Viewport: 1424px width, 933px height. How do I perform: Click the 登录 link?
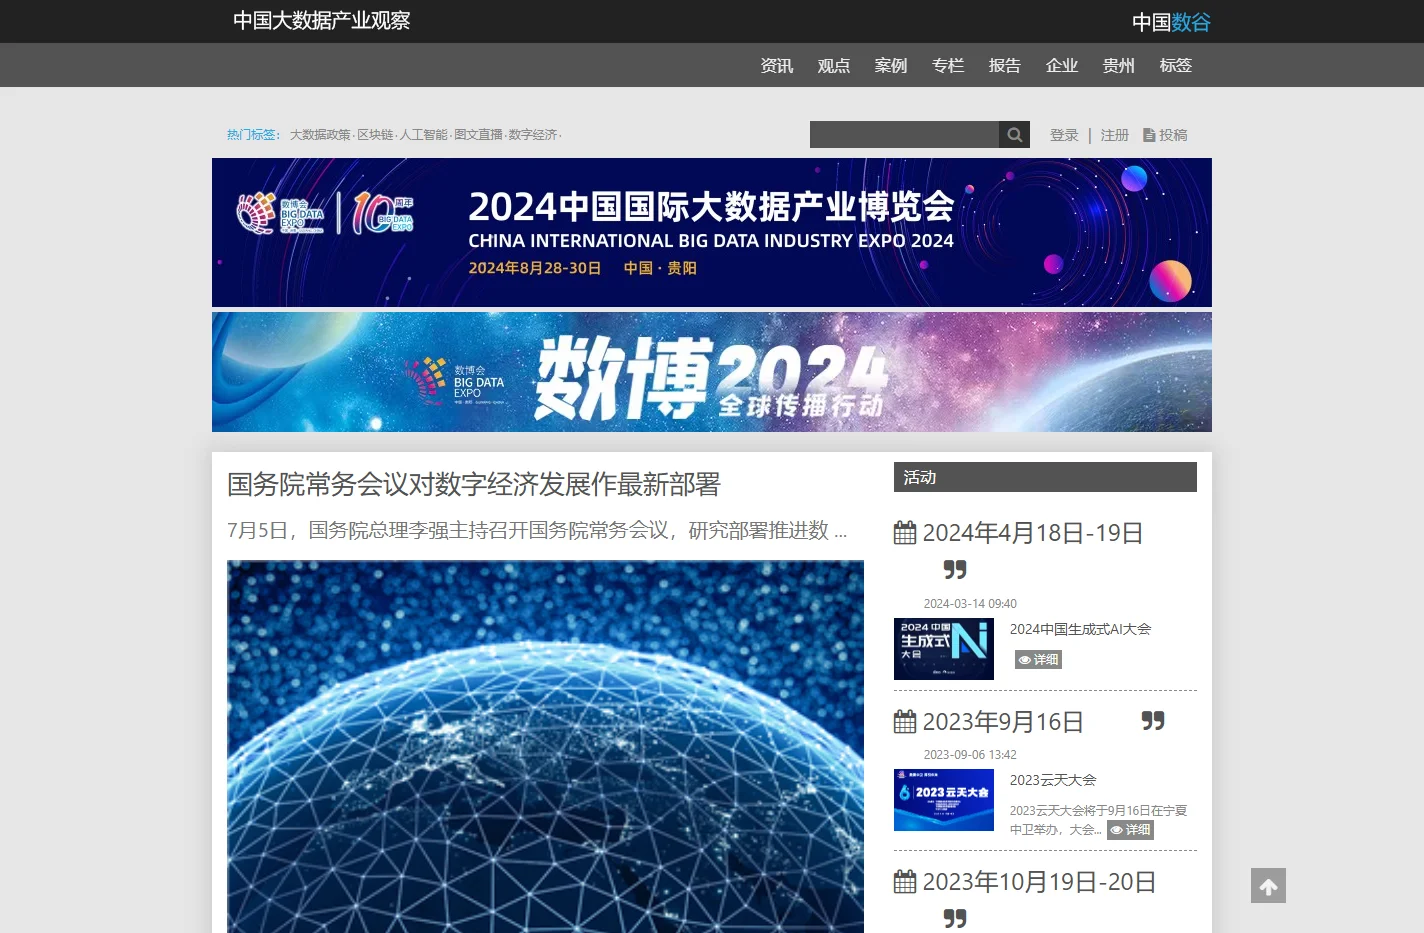(x=1064, y=135)
